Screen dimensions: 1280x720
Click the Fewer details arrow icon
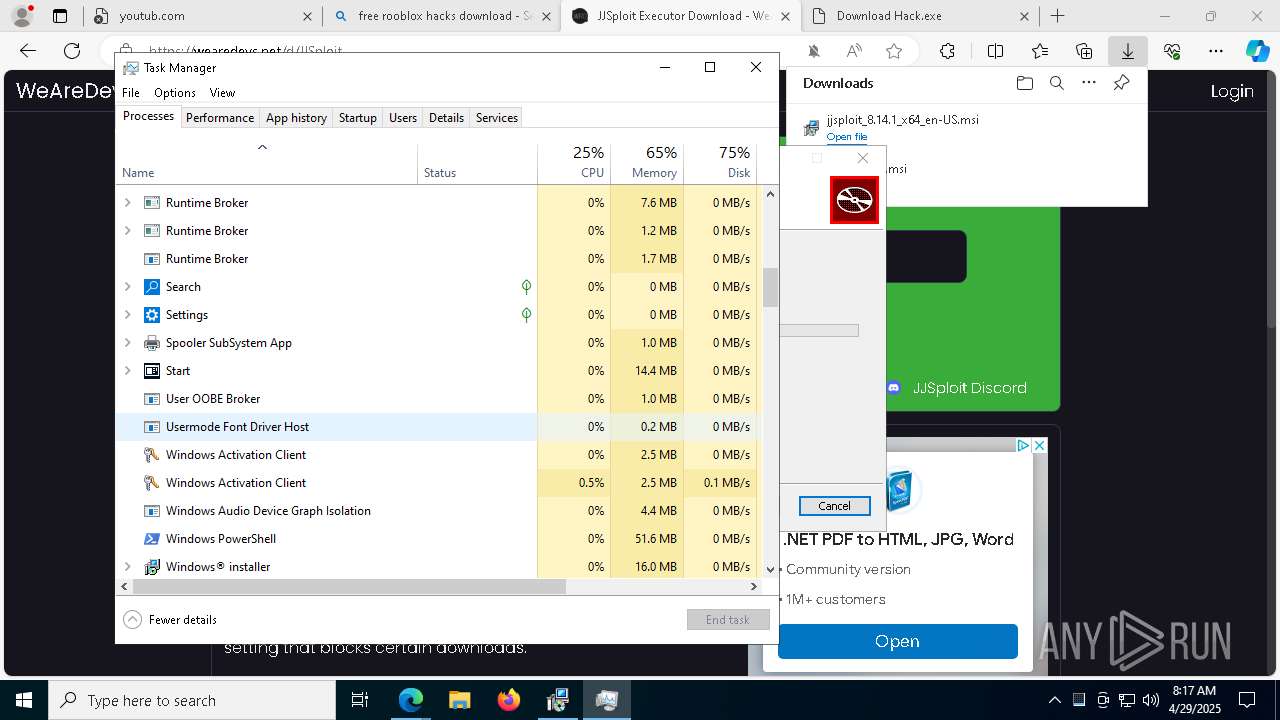coord(132,619)
